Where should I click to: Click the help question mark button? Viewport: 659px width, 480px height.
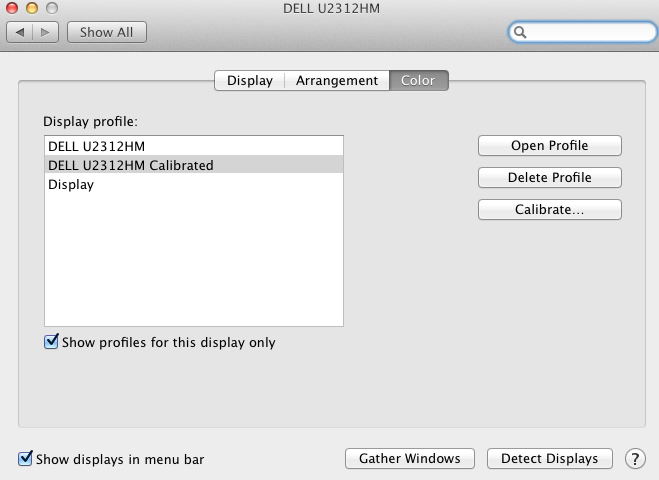pyautogui.click(x=635, y=459)
